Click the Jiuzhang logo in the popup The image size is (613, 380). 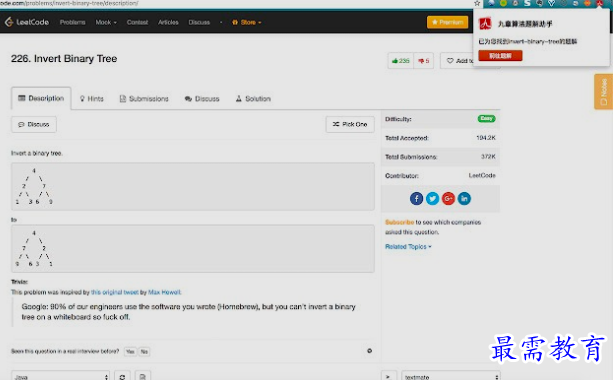click(485, 24)
